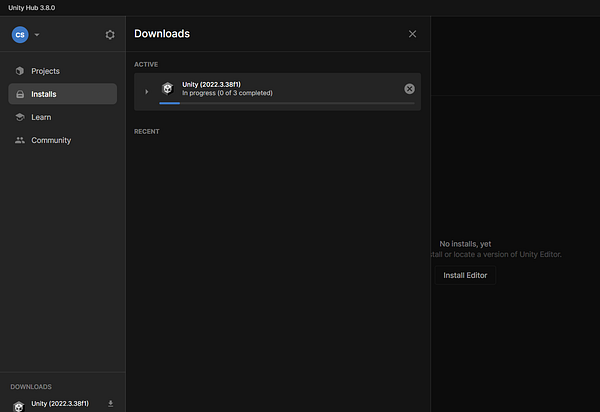Select the Installs sidebar item
The image size is (600, 412).
pos(63,94)
